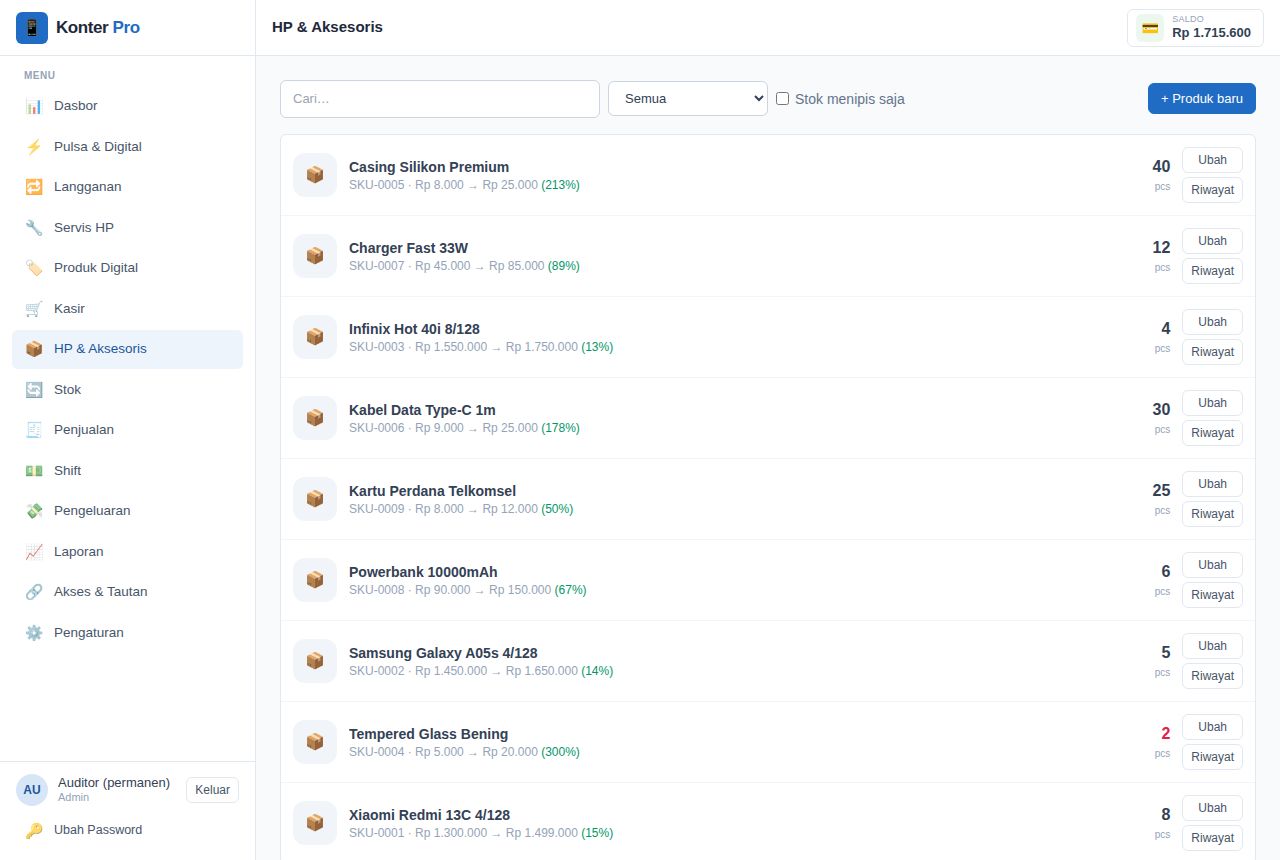Click the Produk Digital tag icon
Image resolution: width=1280 pixels, height=860 pixels.
pos(34,268)
